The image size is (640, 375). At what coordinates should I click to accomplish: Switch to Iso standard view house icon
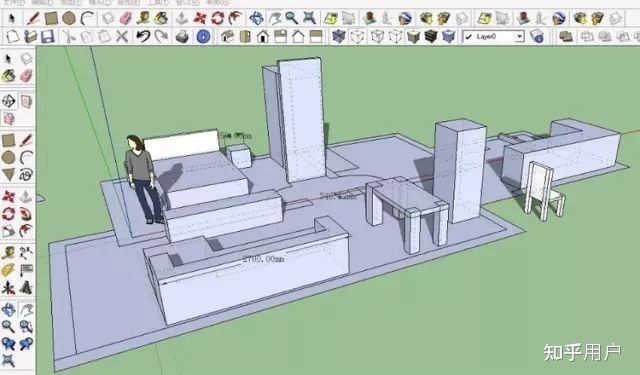point(227,37)
